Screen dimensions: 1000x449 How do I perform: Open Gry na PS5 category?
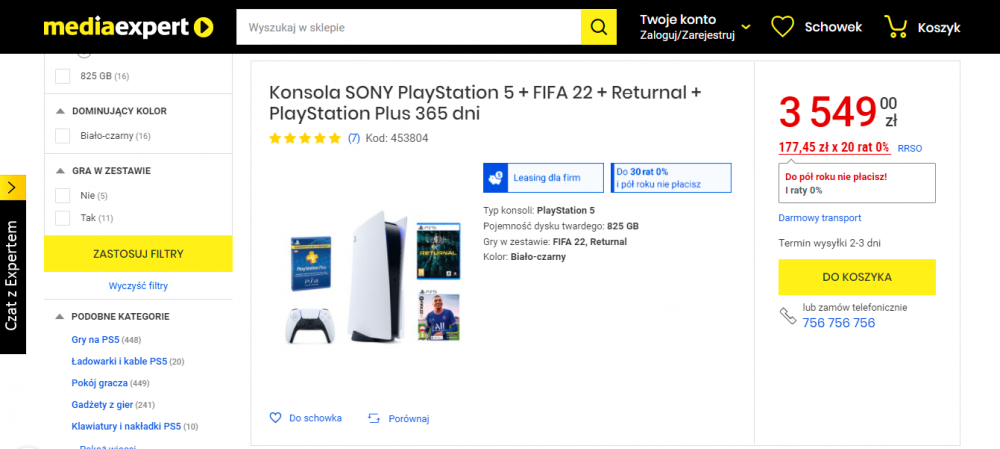(96, 339)
